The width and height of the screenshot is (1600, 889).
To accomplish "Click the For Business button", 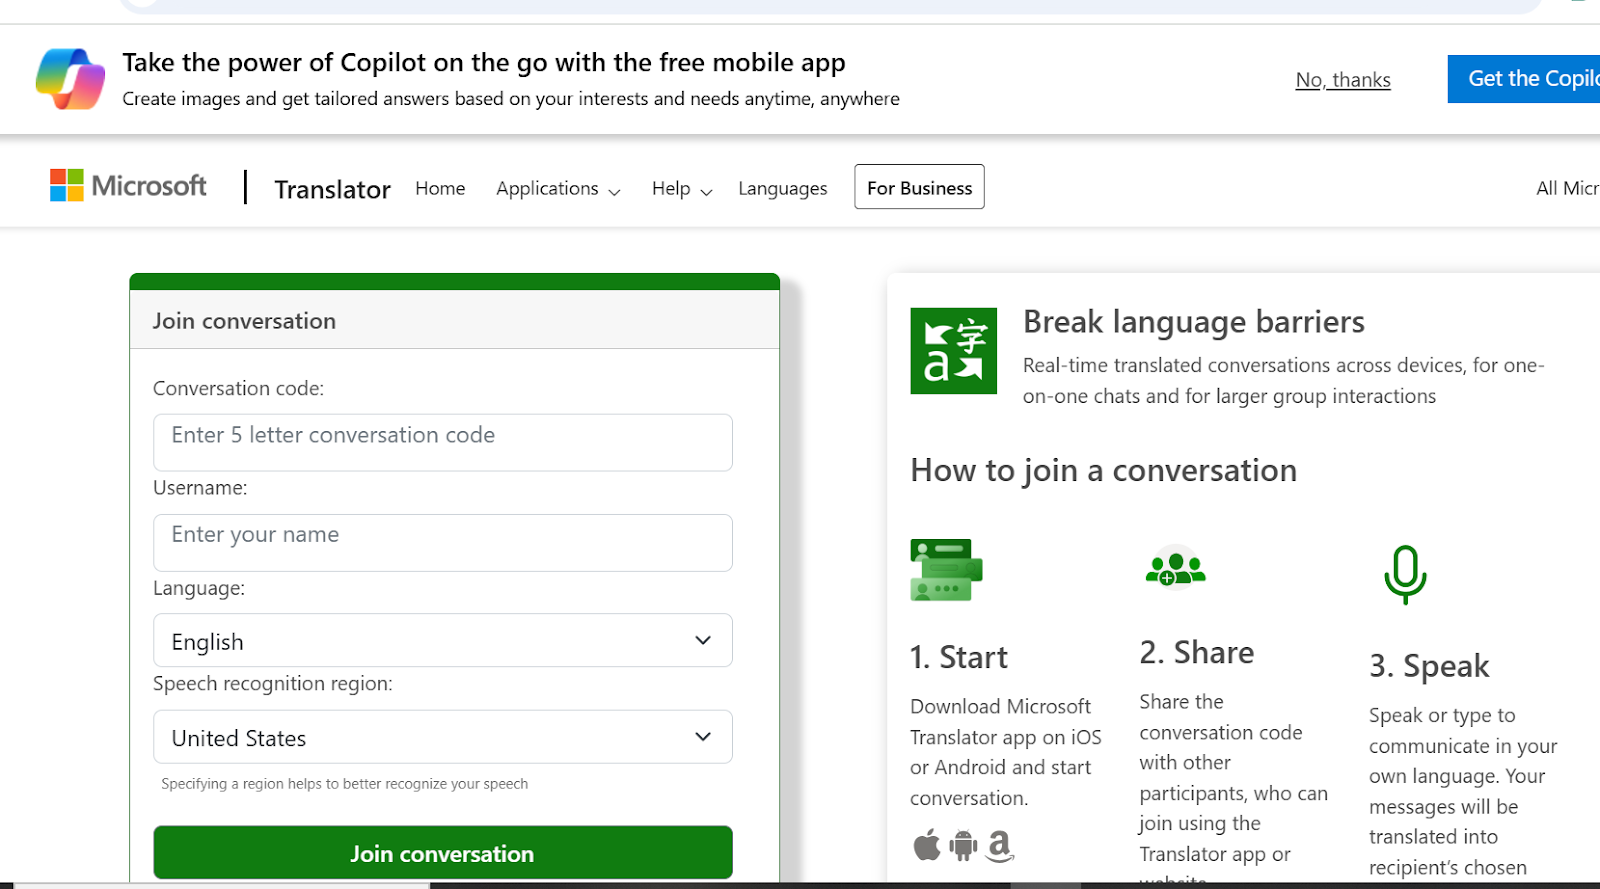I will (x=919, y=187).
